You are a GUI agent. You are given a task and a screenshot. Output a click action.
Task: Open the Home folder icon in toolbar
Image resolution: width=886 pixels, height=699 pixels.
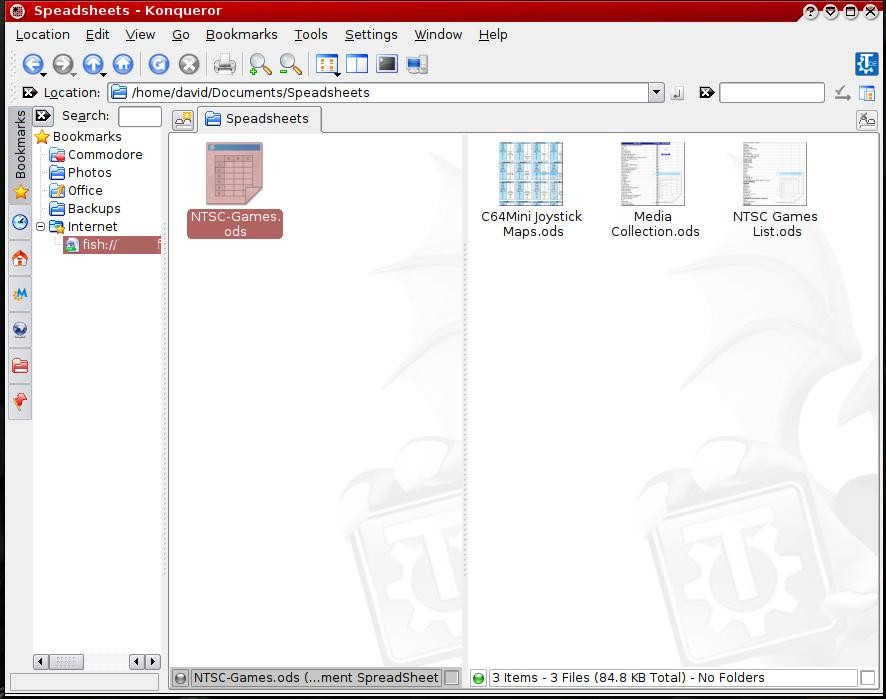123,64
